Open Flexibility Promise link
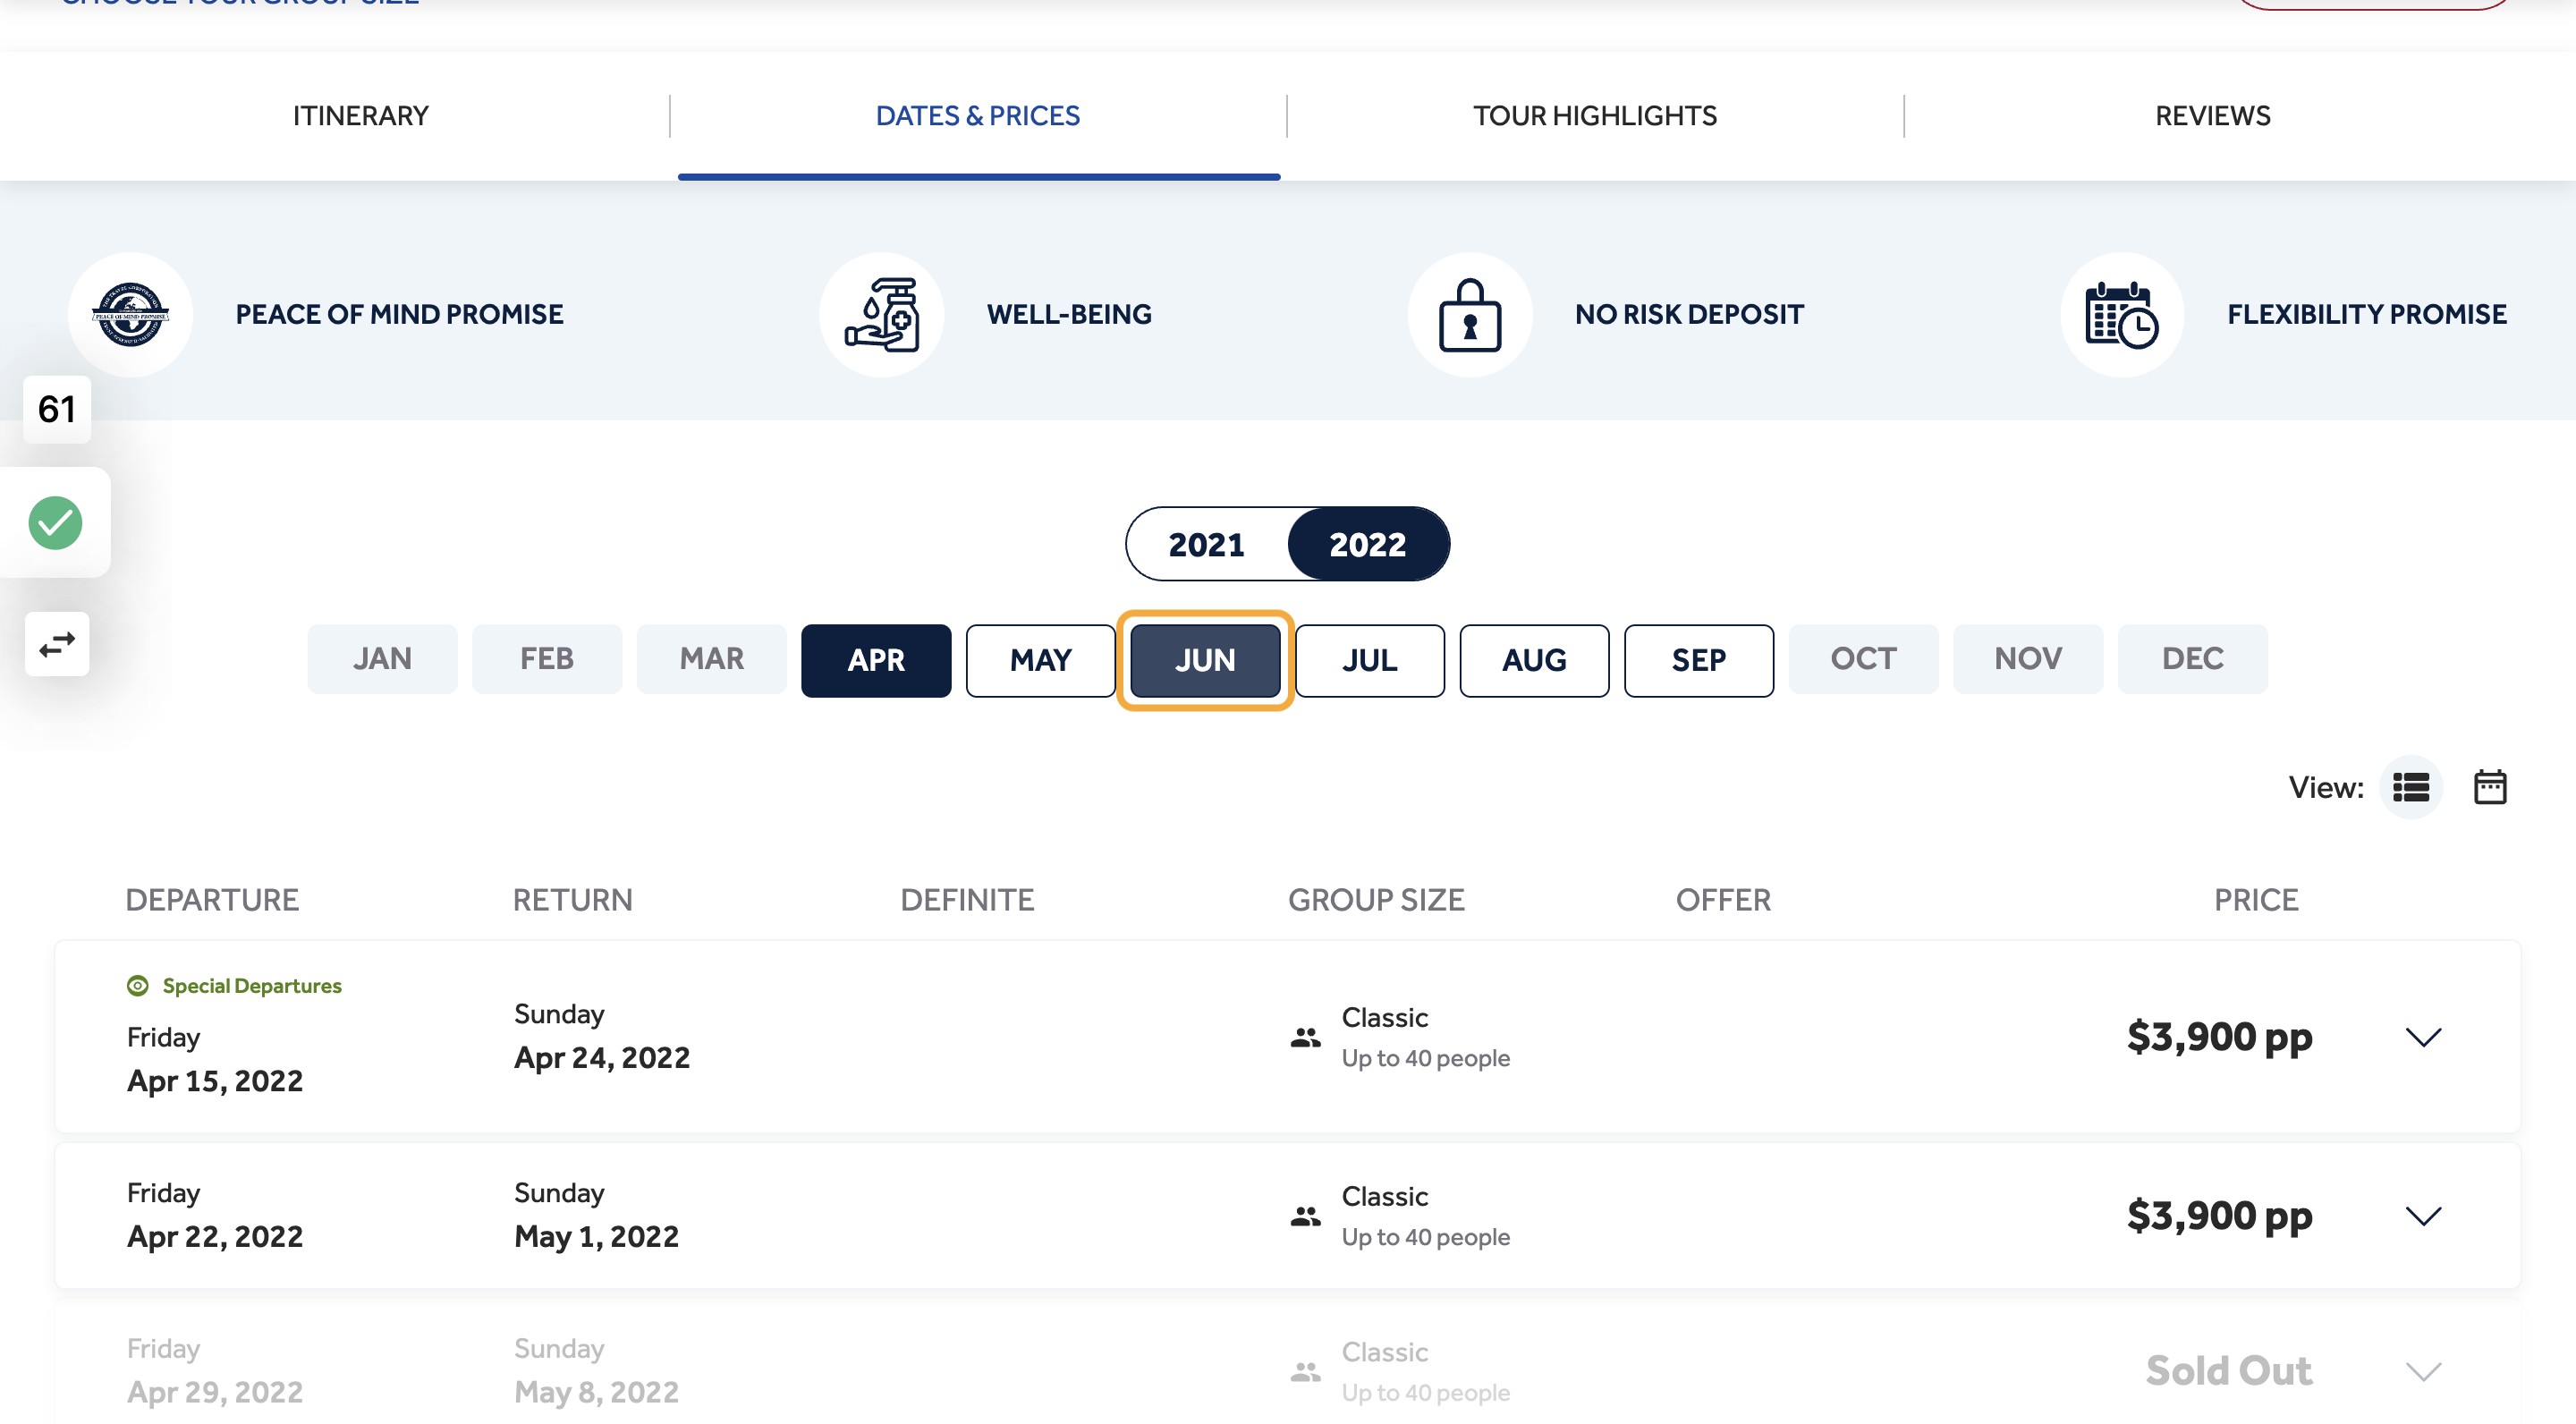The height and width of the screenshot is (1424, 2576). click(x=2366, y=314)
